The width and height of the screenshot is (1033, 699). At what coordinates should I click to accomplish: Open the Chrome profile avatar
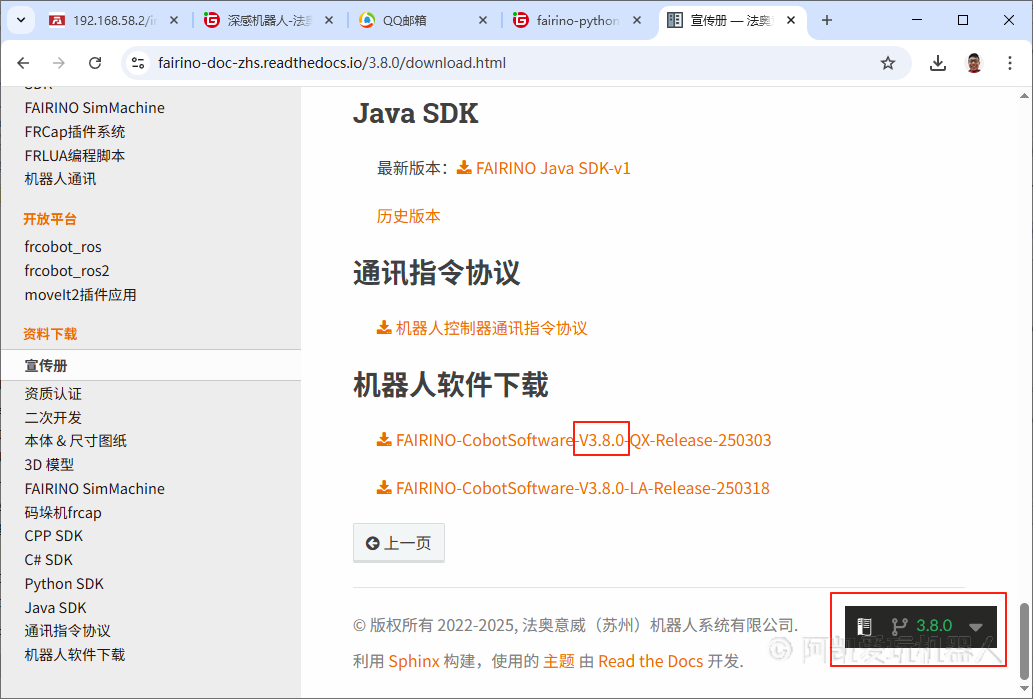pos(973,63)
